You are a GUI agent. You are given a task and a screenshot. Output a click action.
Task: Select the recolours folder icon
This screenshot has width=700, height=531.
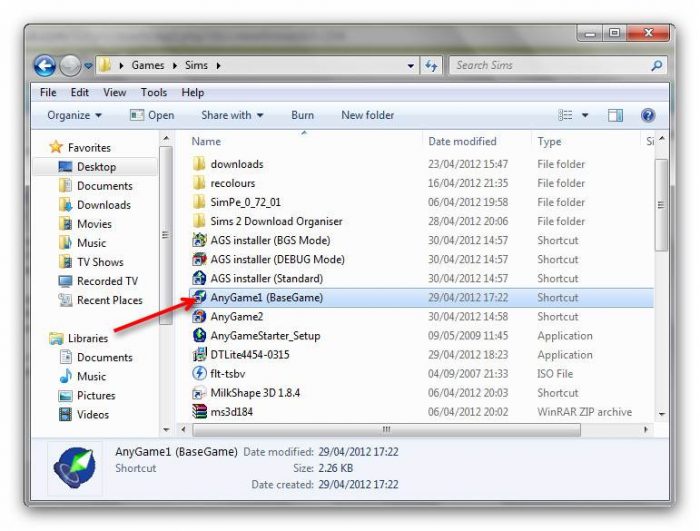pos(199,183)
